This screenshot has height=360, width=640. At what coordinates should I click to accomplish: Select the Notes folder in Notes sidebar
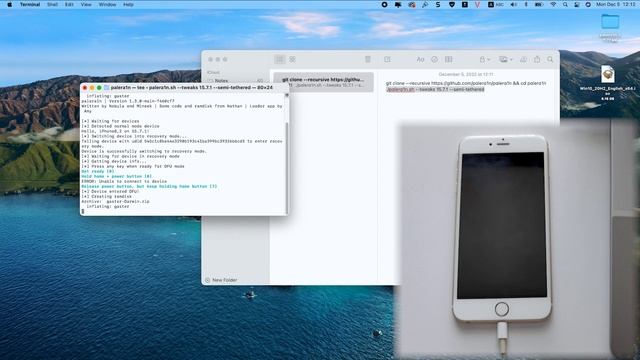(235, 81)
